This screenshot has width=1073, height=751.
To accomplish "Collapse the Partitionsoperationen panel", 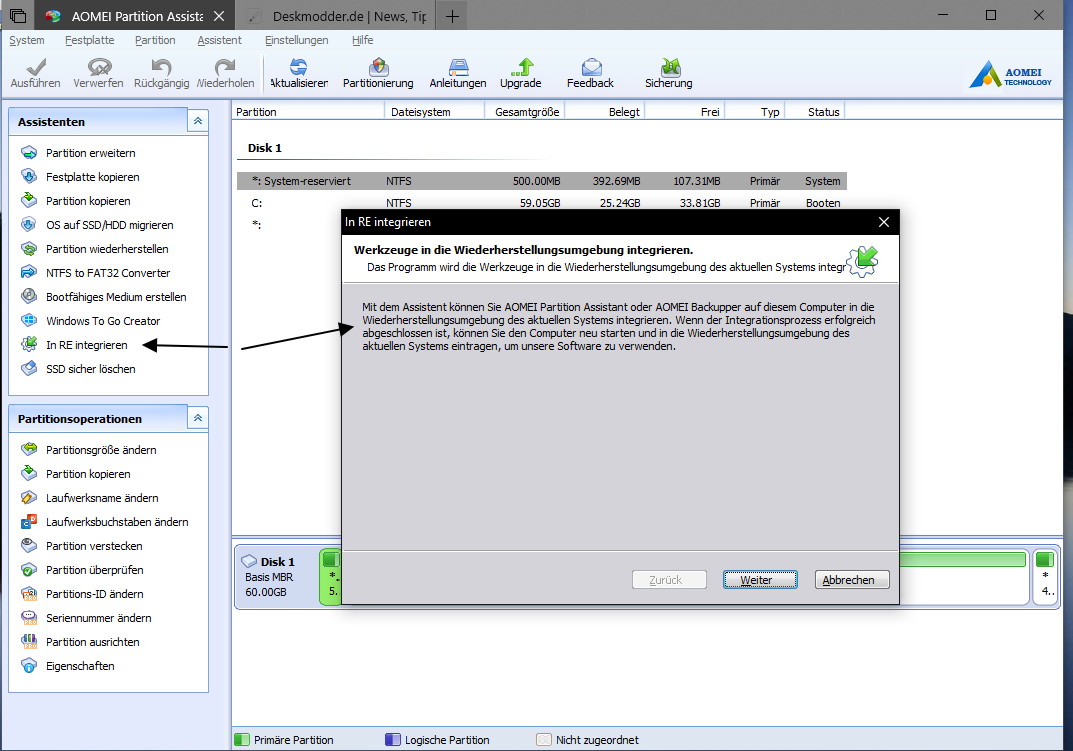I will [198, 418].
